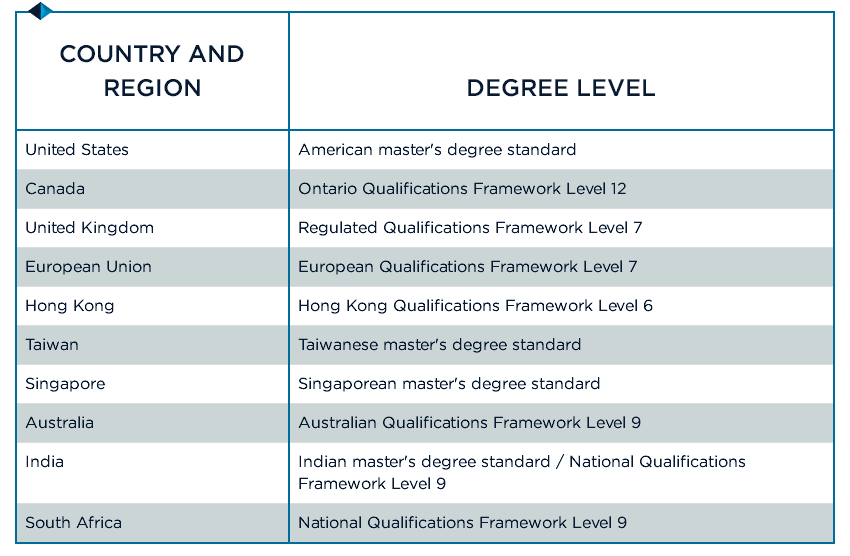Select the DEGREE LEVEL column header
850x556 pixels.
tap(561, 88)
